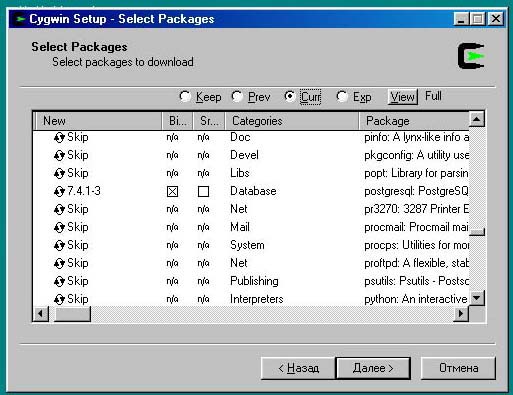Click the Sr... column header
Viewport: 513px width, 395px height.
[209, 121]
